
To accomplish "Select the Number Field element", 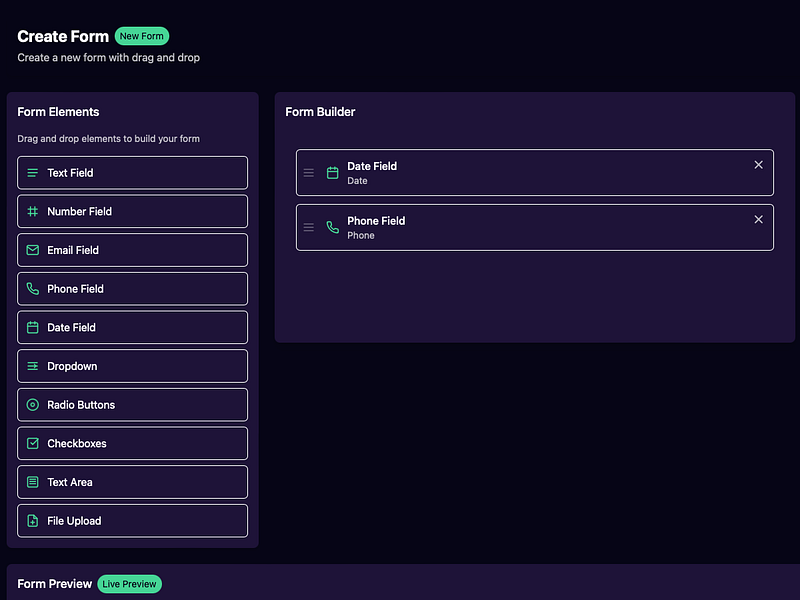I will (x=133, y=211).
